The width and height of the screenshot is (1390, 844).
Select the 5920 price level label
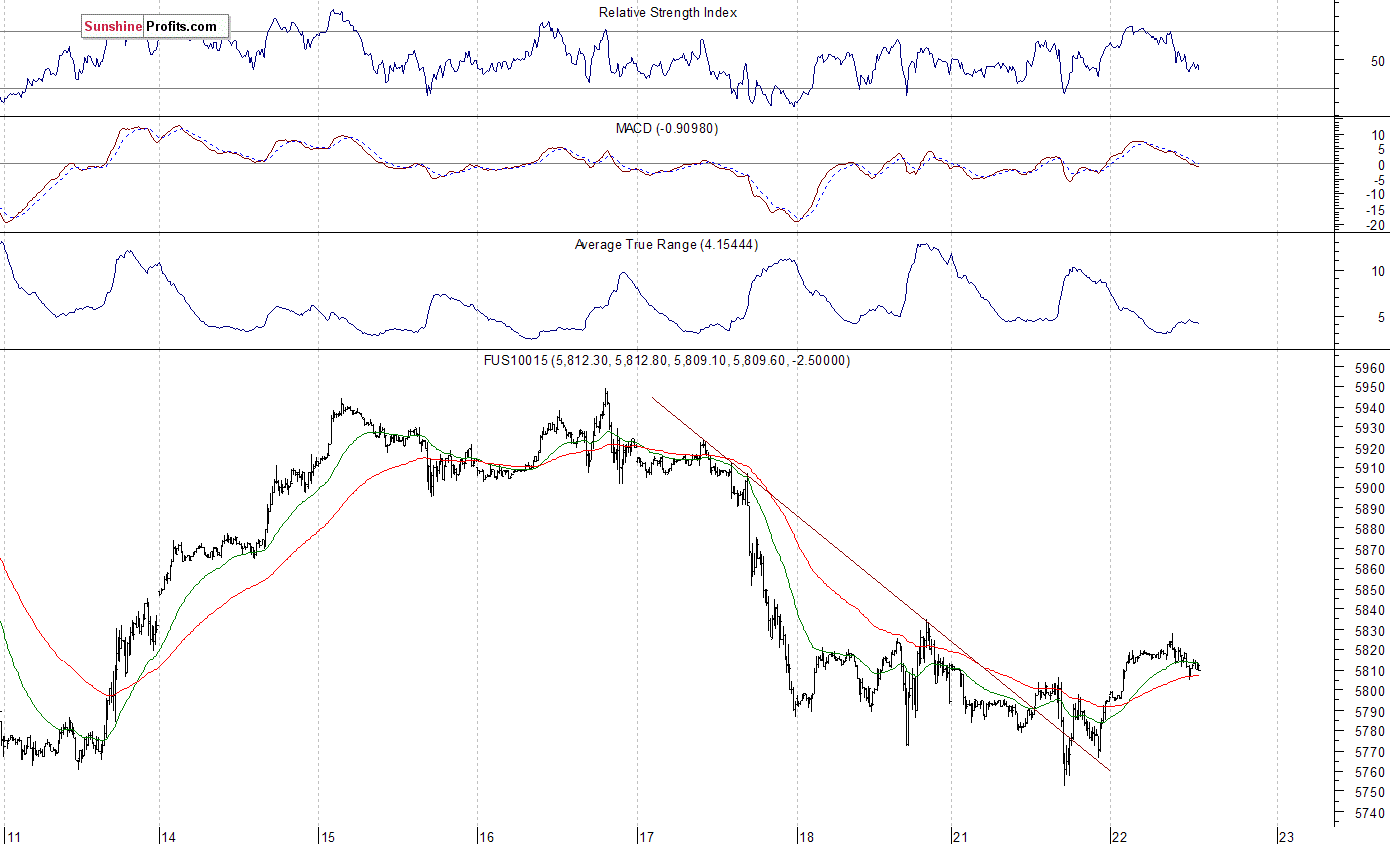[x=1370, y=449]
